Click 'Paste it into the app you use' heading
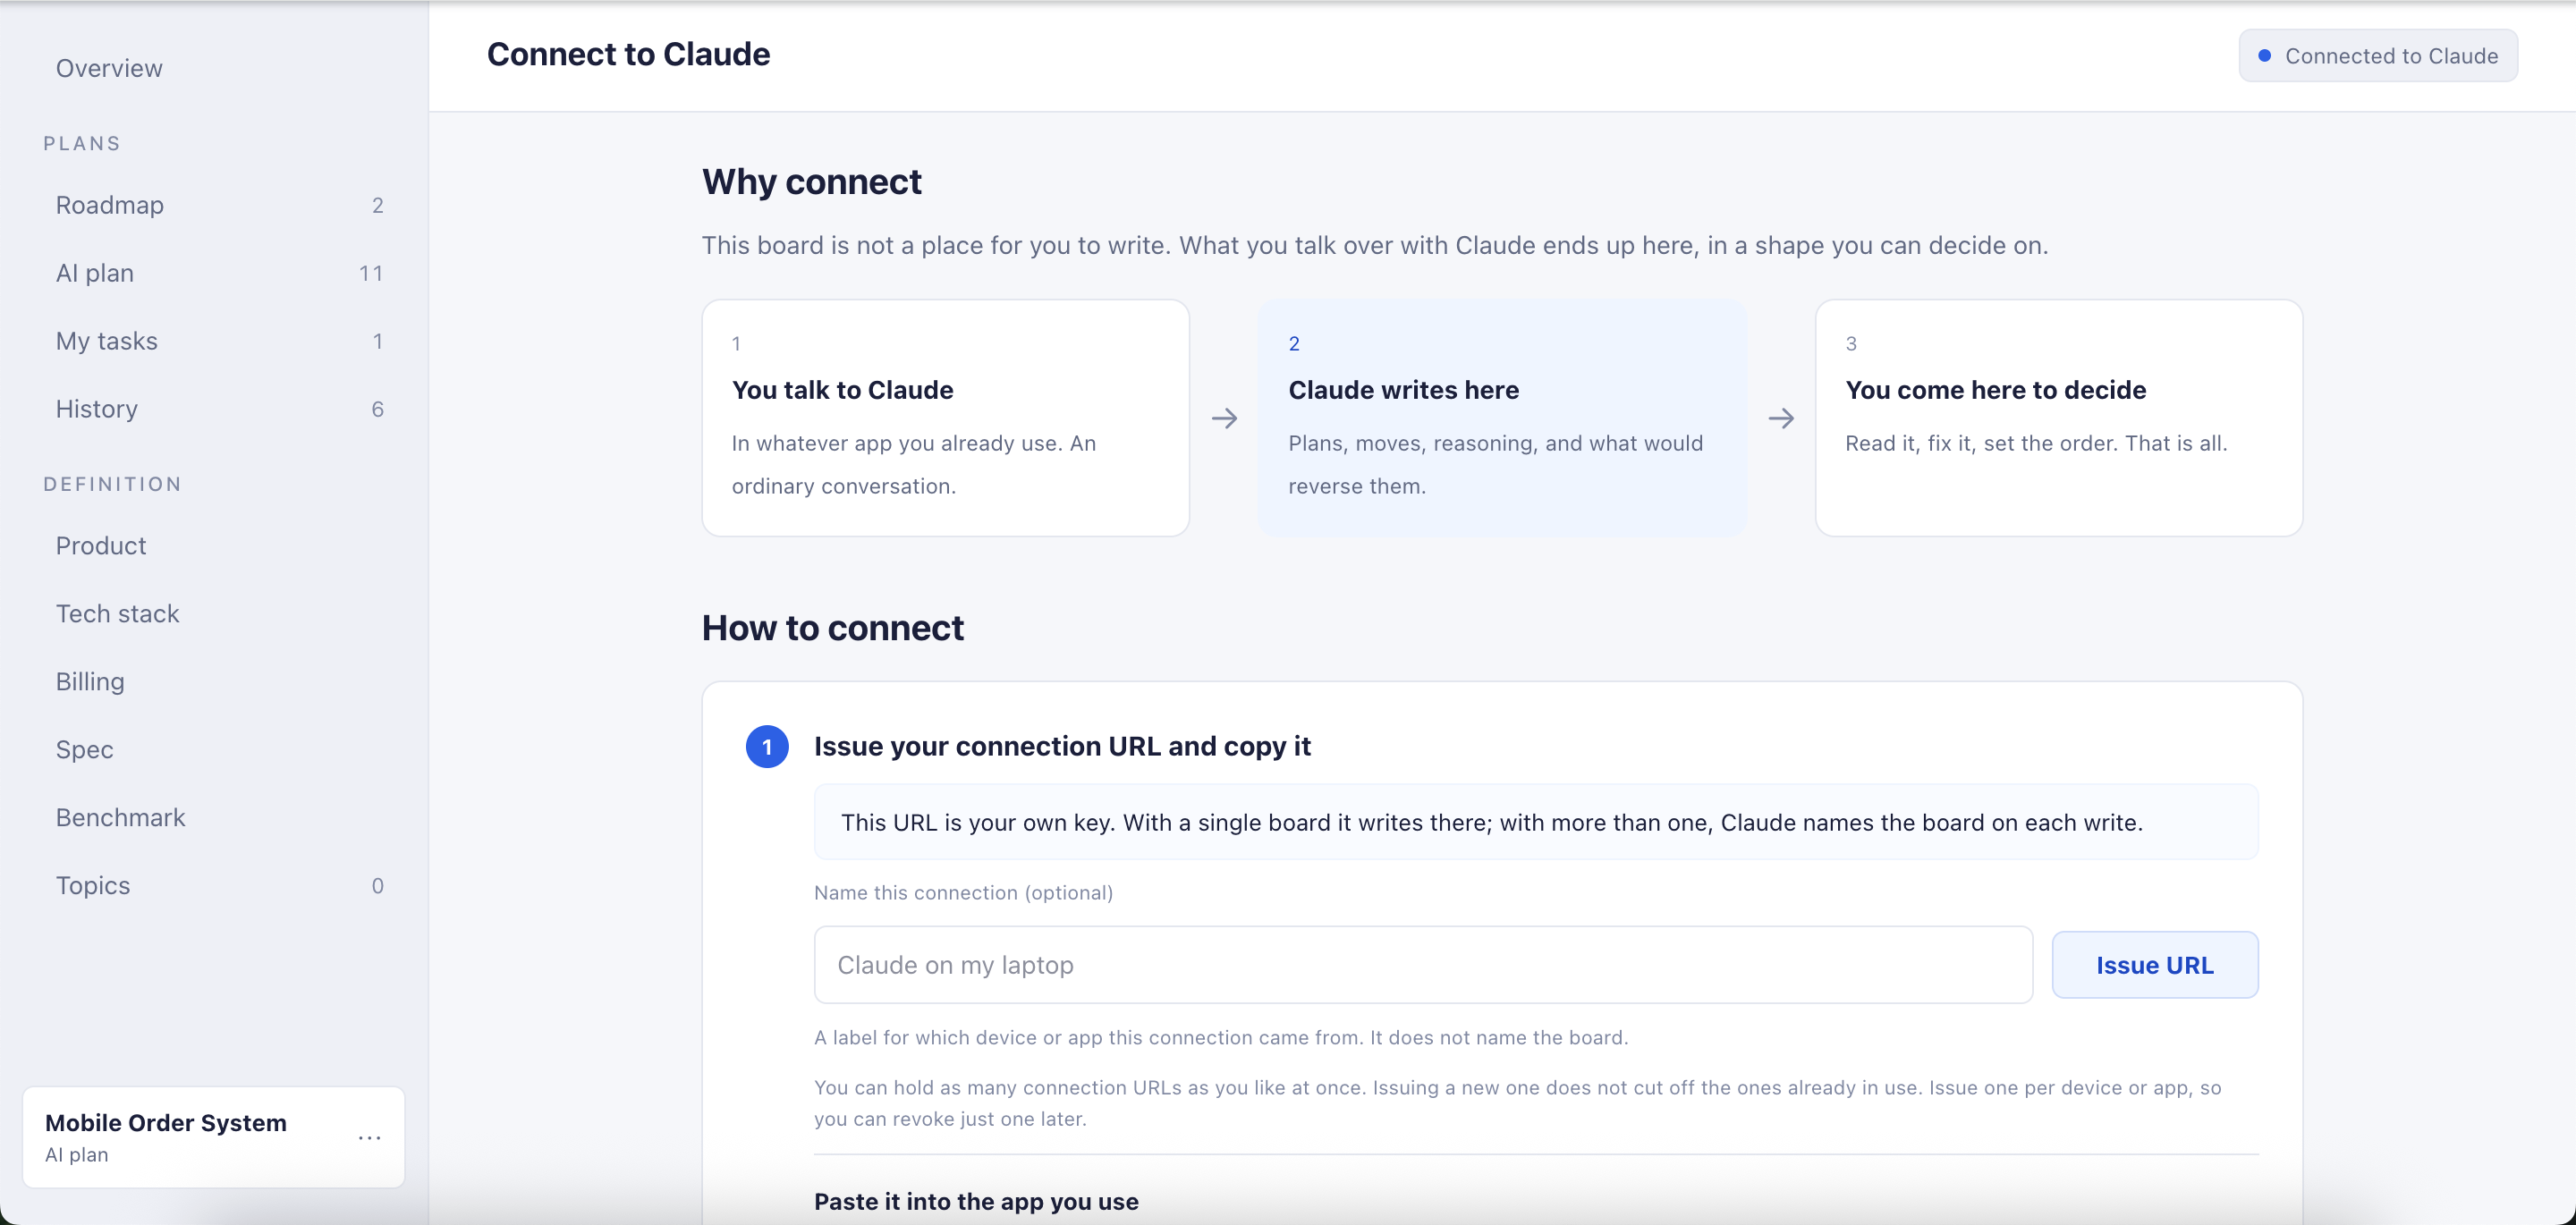Viewport: 2576px width, 1225px height. pyautogui.click(x=976, y=1201)
